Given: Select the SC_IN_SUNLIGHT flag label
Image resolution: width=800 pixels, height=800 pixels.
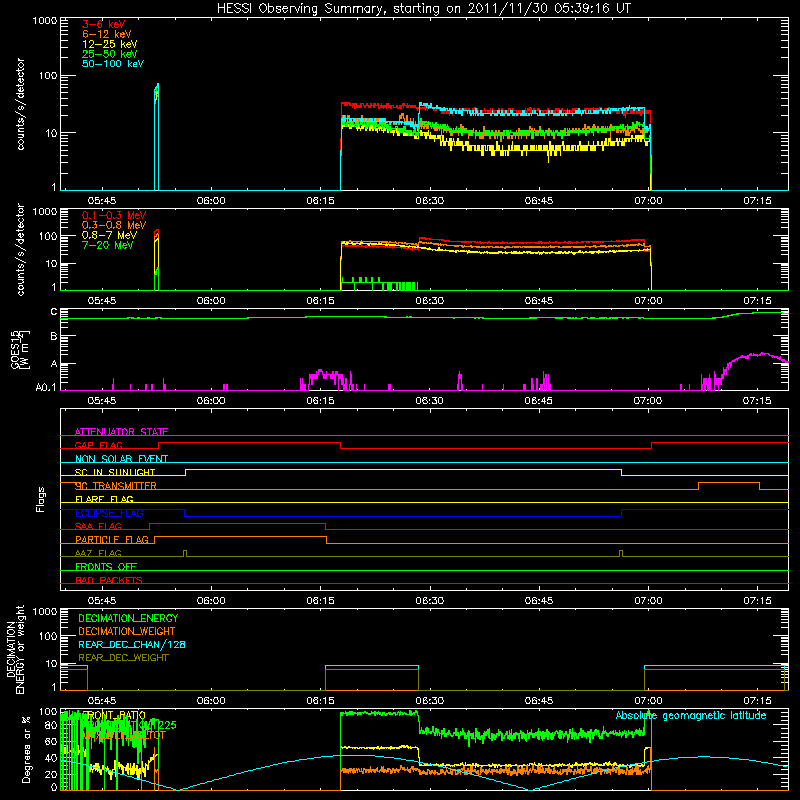Looking at the screenshot, I should pyautogui.click(x=115, y=472).
